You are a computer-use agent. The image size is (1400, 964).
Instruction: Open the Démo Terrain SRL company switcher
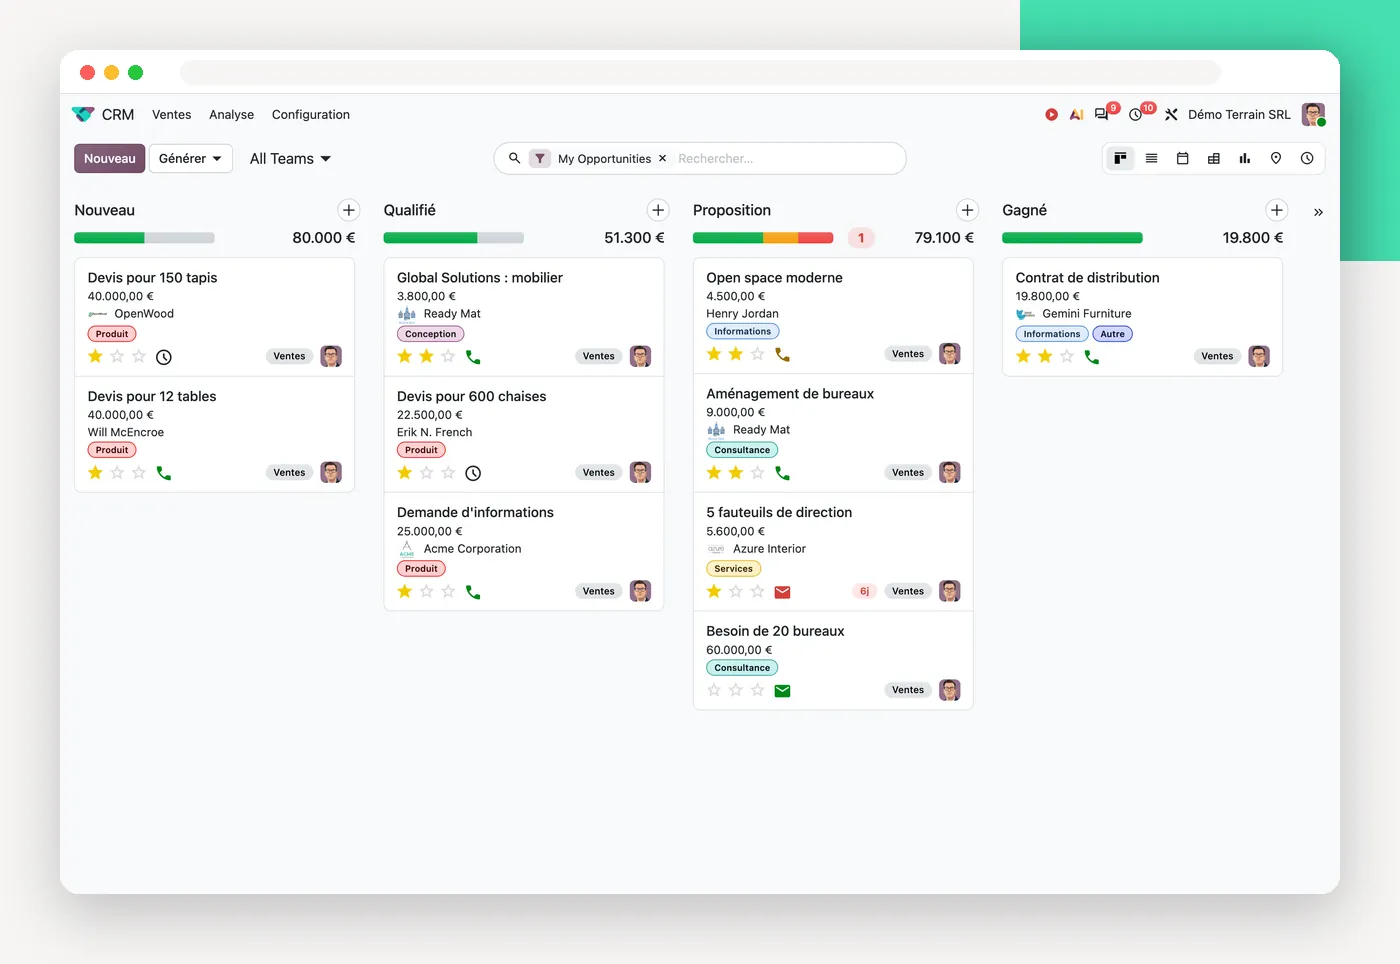tap(1239, 115)
